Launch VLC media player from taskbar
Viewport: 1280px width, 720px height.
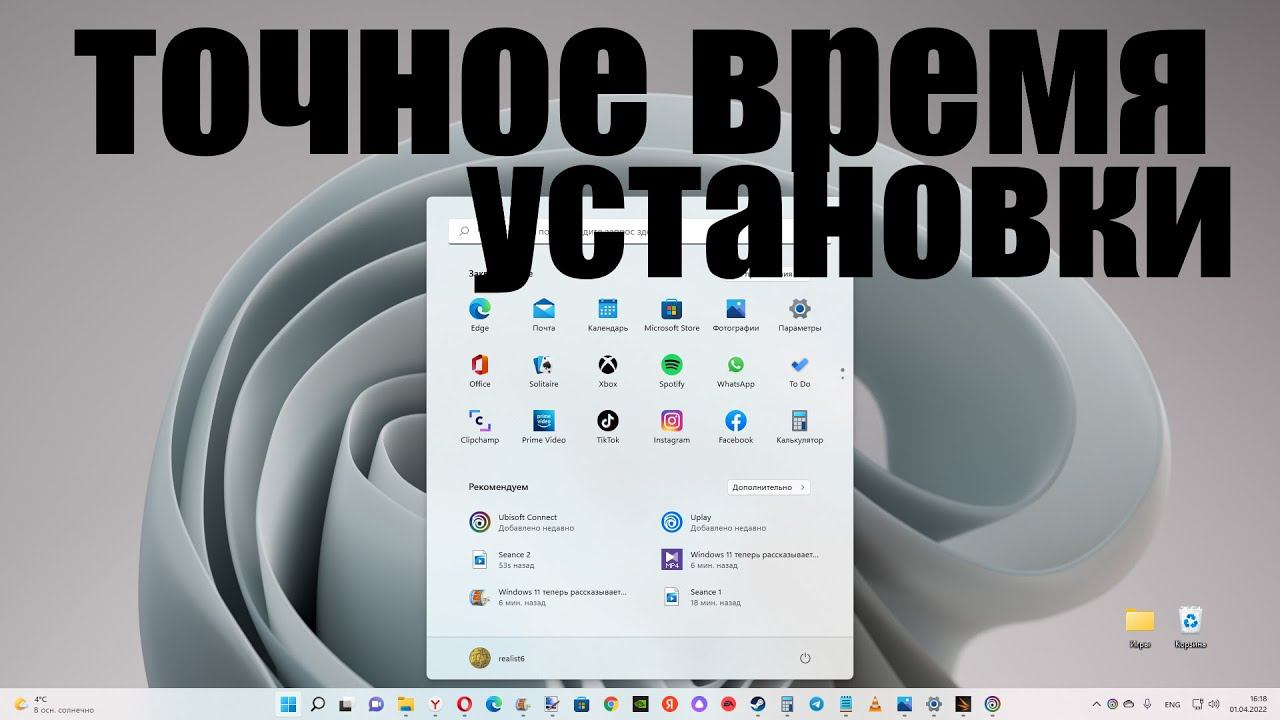[875, 704]
